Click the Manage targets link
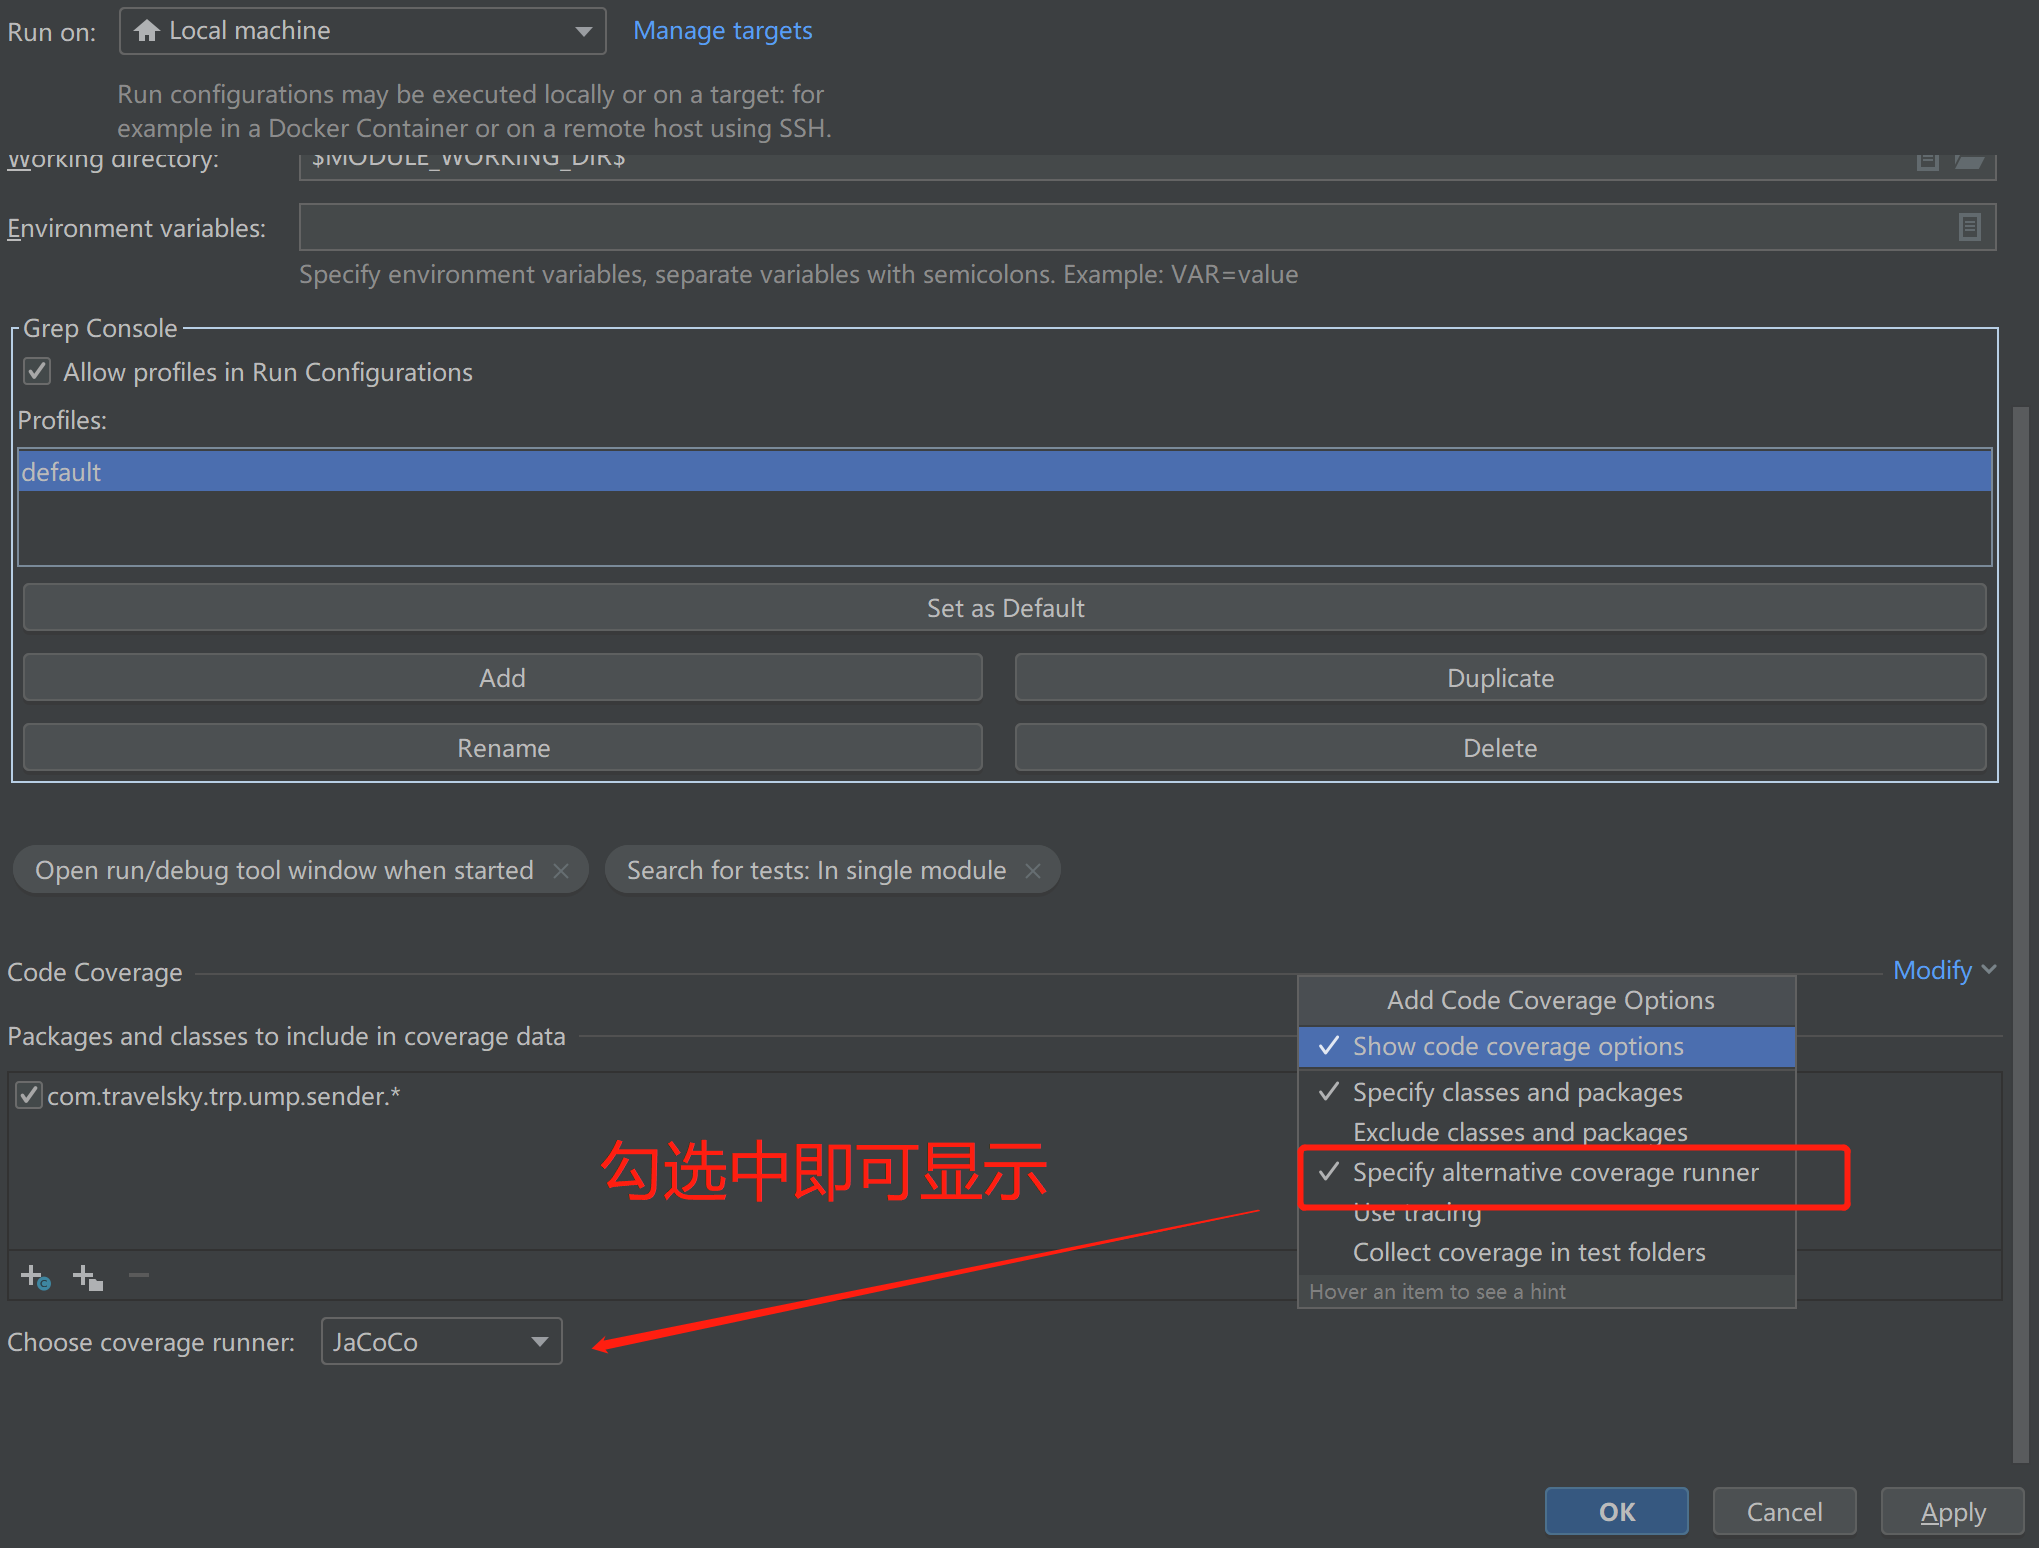The width and height of the screenshot is (2039, 1548). (720, 29)
